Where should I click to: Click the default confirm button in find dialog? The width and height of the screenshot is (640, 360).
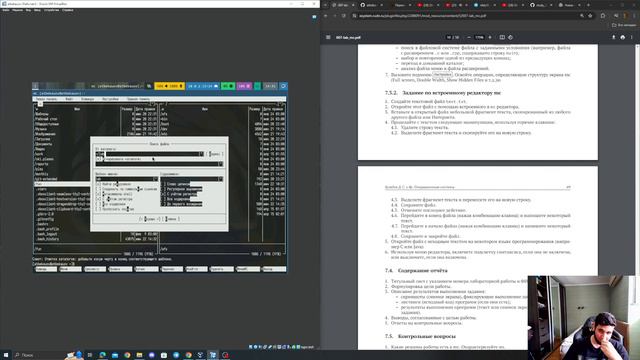click(x=150, y=219)
